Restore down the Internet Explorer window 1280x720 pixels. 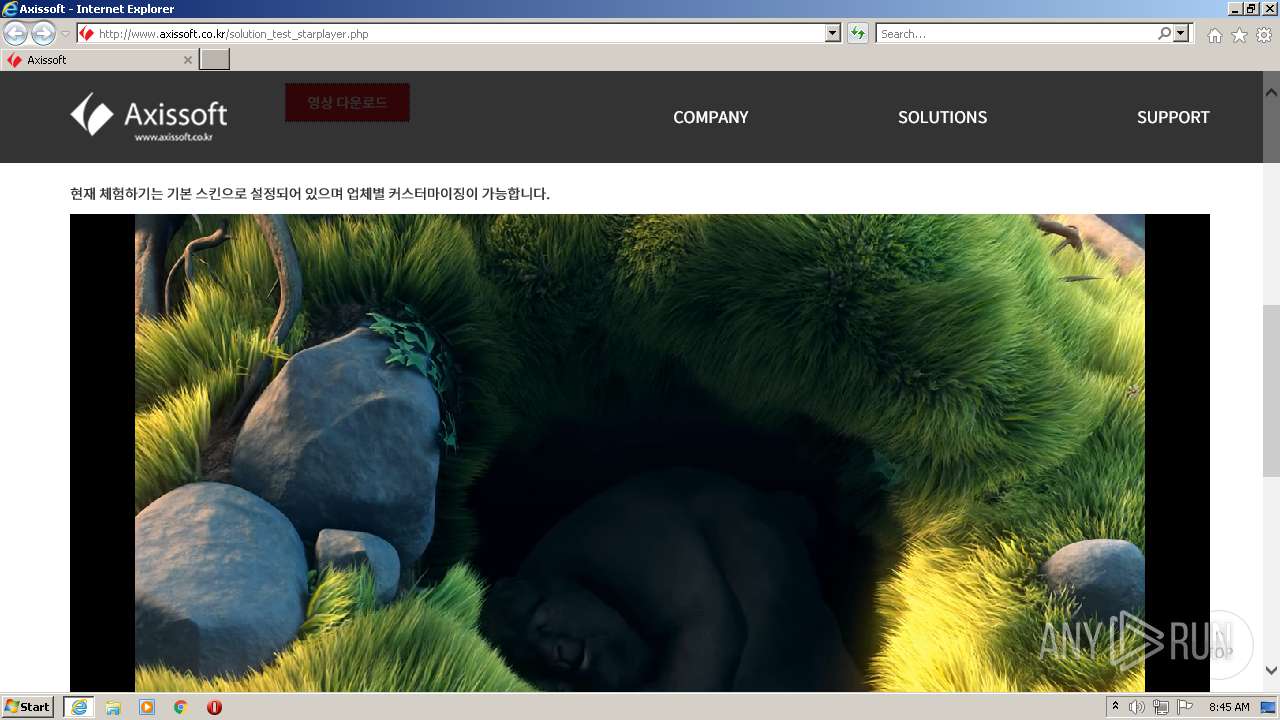[1252, 8]
